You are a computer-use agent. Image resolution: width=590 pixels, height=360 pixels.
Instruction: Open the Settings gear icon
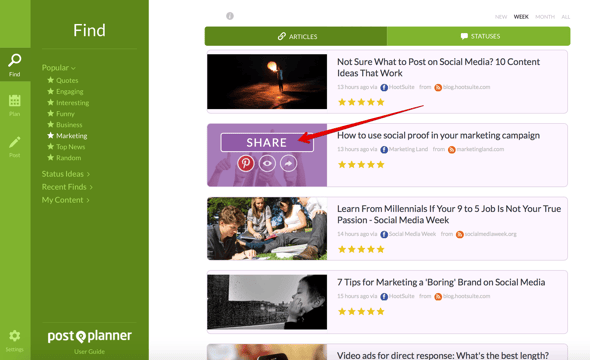coord(15,336)
